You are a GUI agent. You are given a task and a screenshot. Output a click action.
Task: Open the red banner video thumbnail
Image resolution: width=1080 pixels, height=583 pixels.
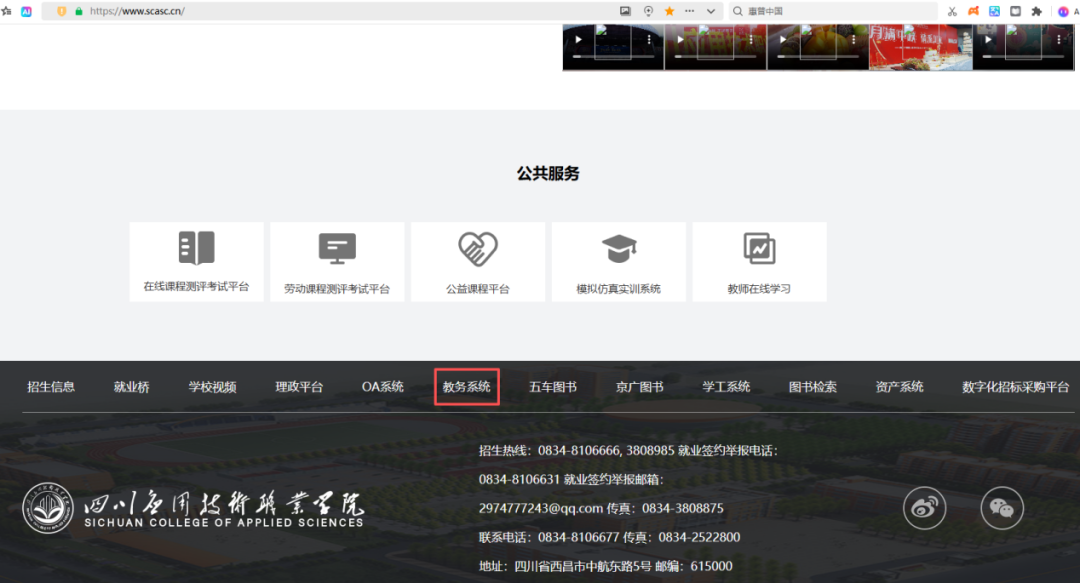pyautogui.click(x=921, y=47)
